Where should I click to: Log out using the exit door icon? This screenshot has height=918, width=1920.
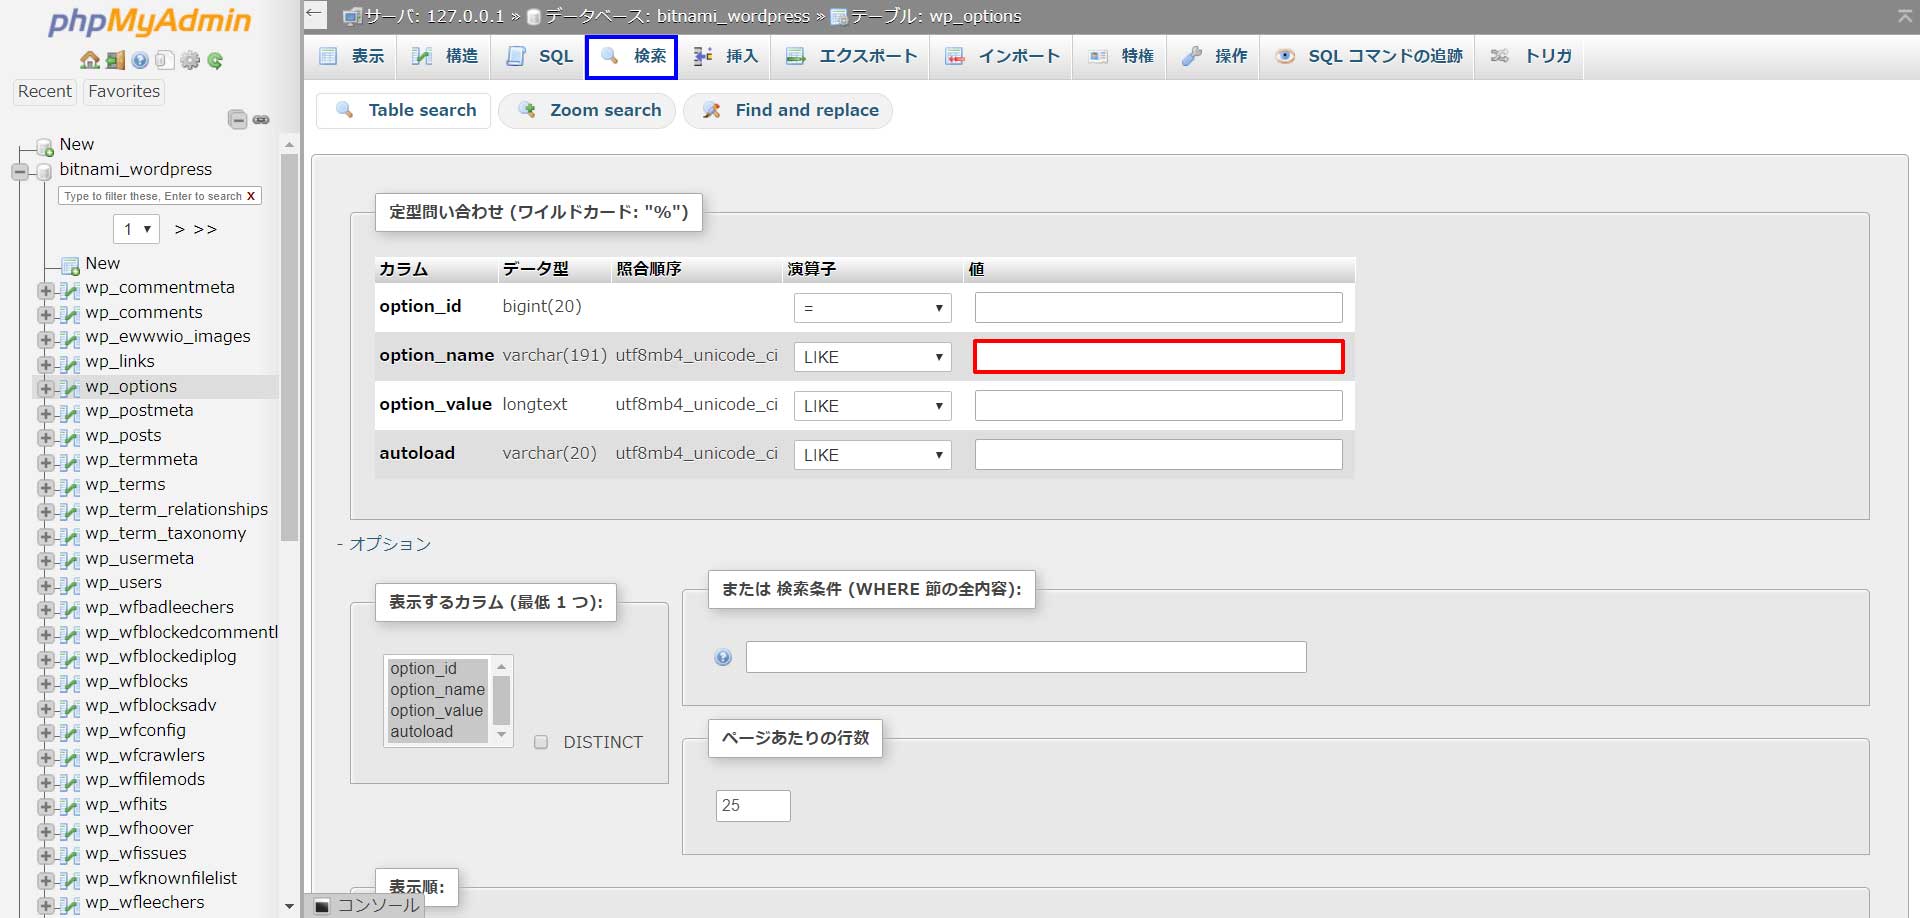pos(115,60)
